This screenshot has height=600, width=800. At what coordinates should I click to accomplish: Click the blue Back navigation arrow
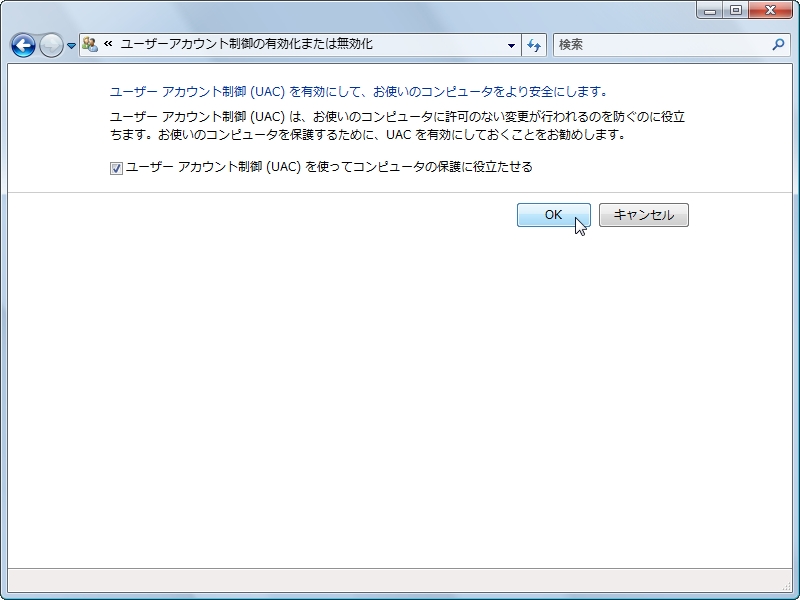click(x=23, y=45)
